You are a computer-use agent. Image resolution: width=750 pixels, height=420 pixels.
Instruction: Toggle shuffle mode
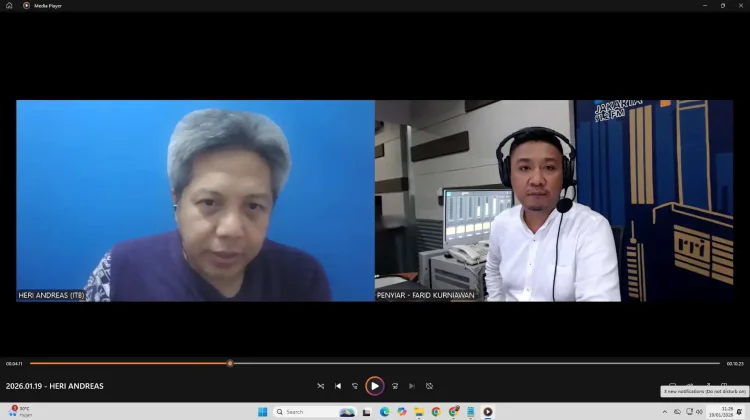click(x=321, y=386)
